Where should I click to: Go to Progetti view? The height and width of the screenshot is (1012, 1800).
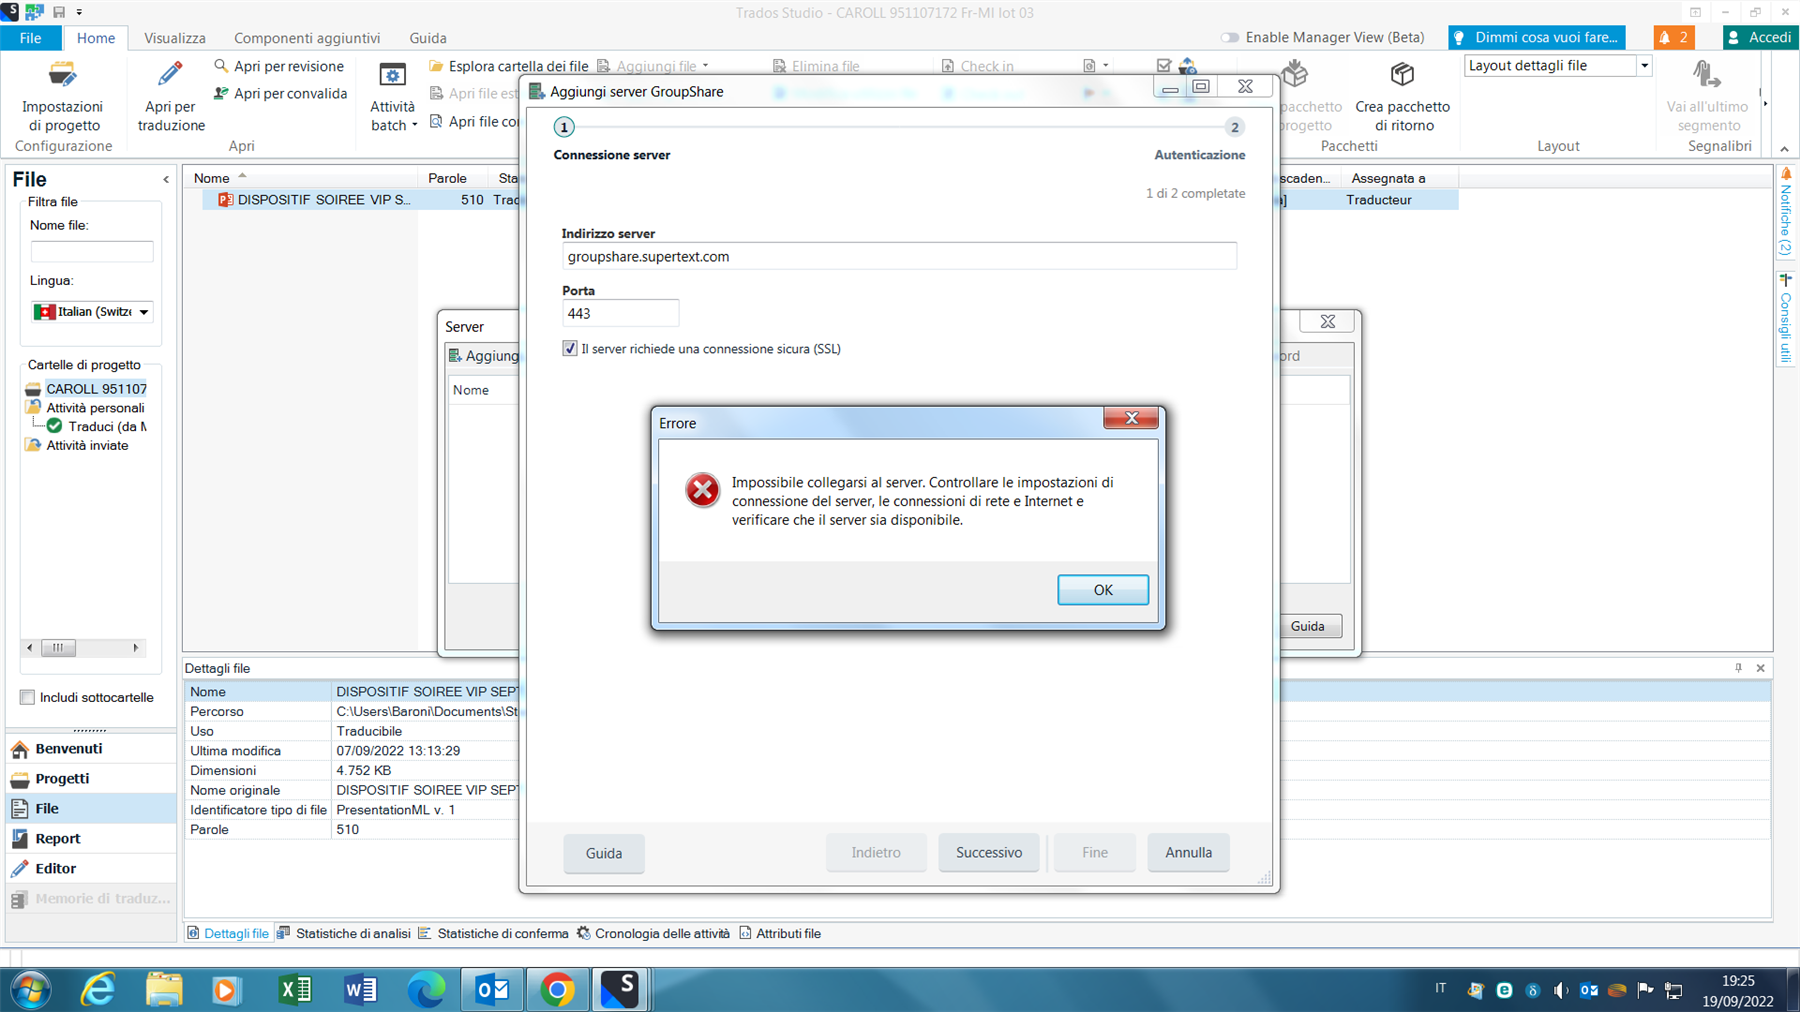click(x=91, y=779)
